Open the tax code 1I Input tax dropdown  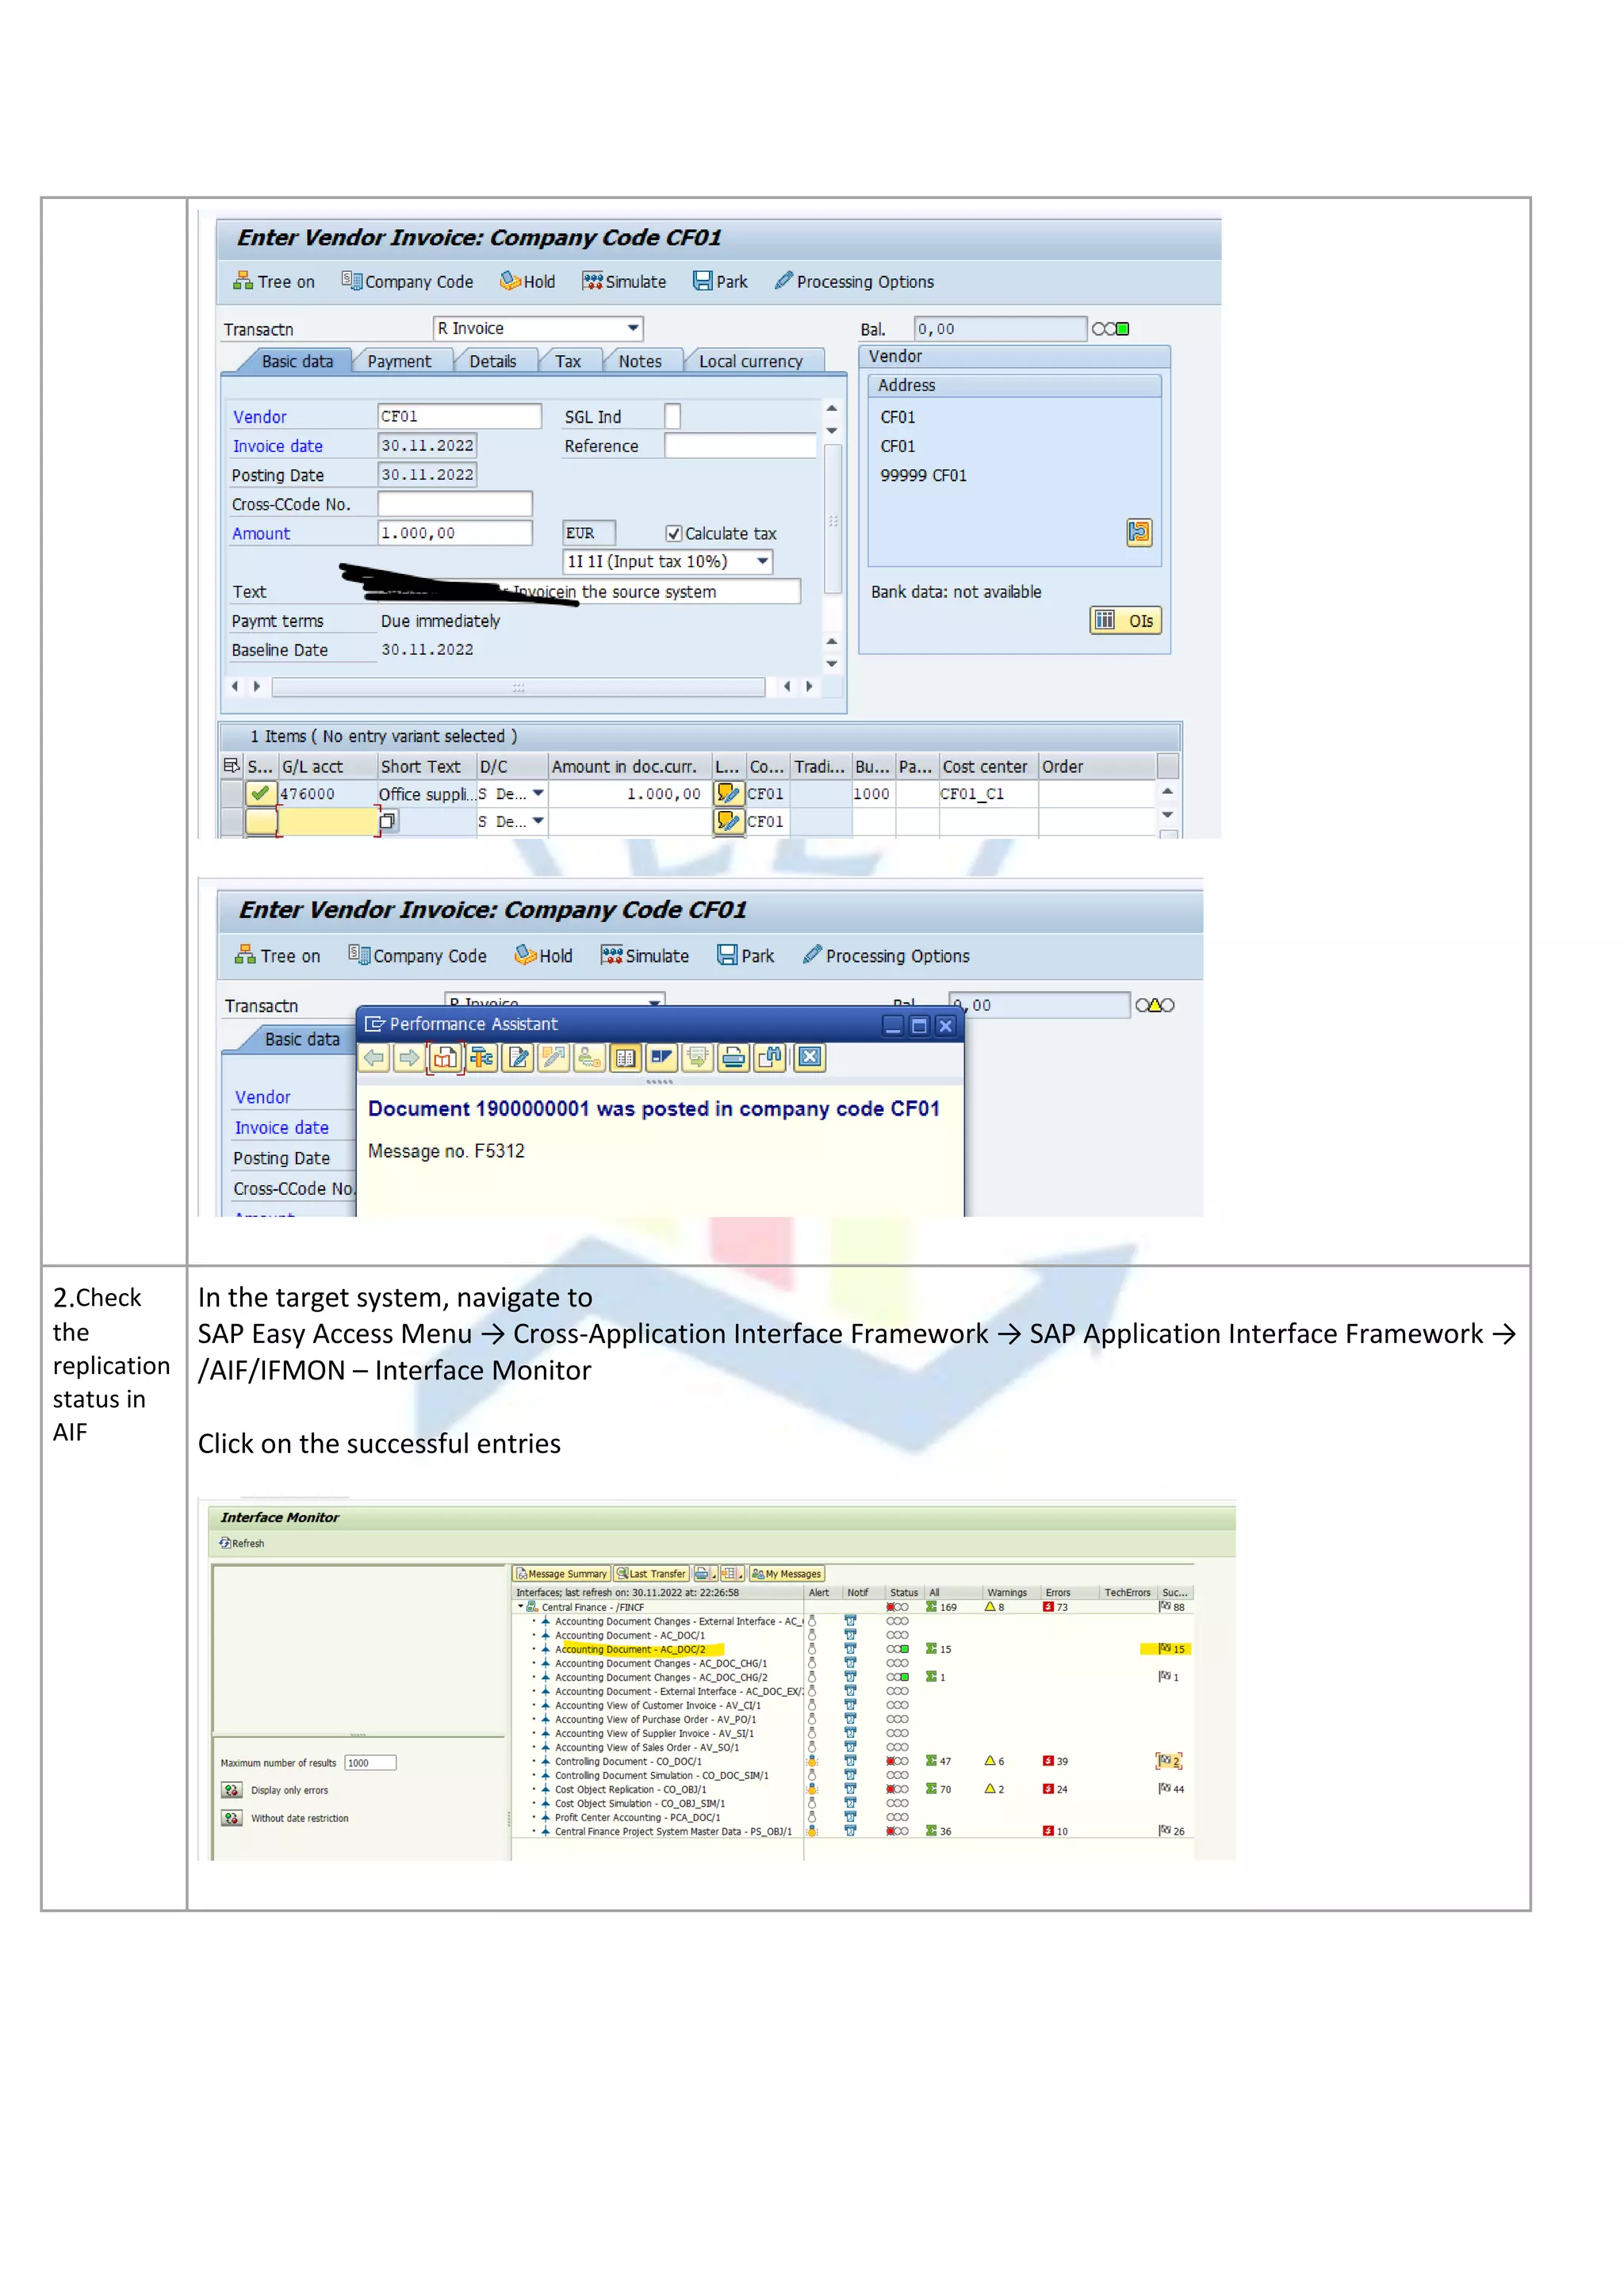(763, 561)
